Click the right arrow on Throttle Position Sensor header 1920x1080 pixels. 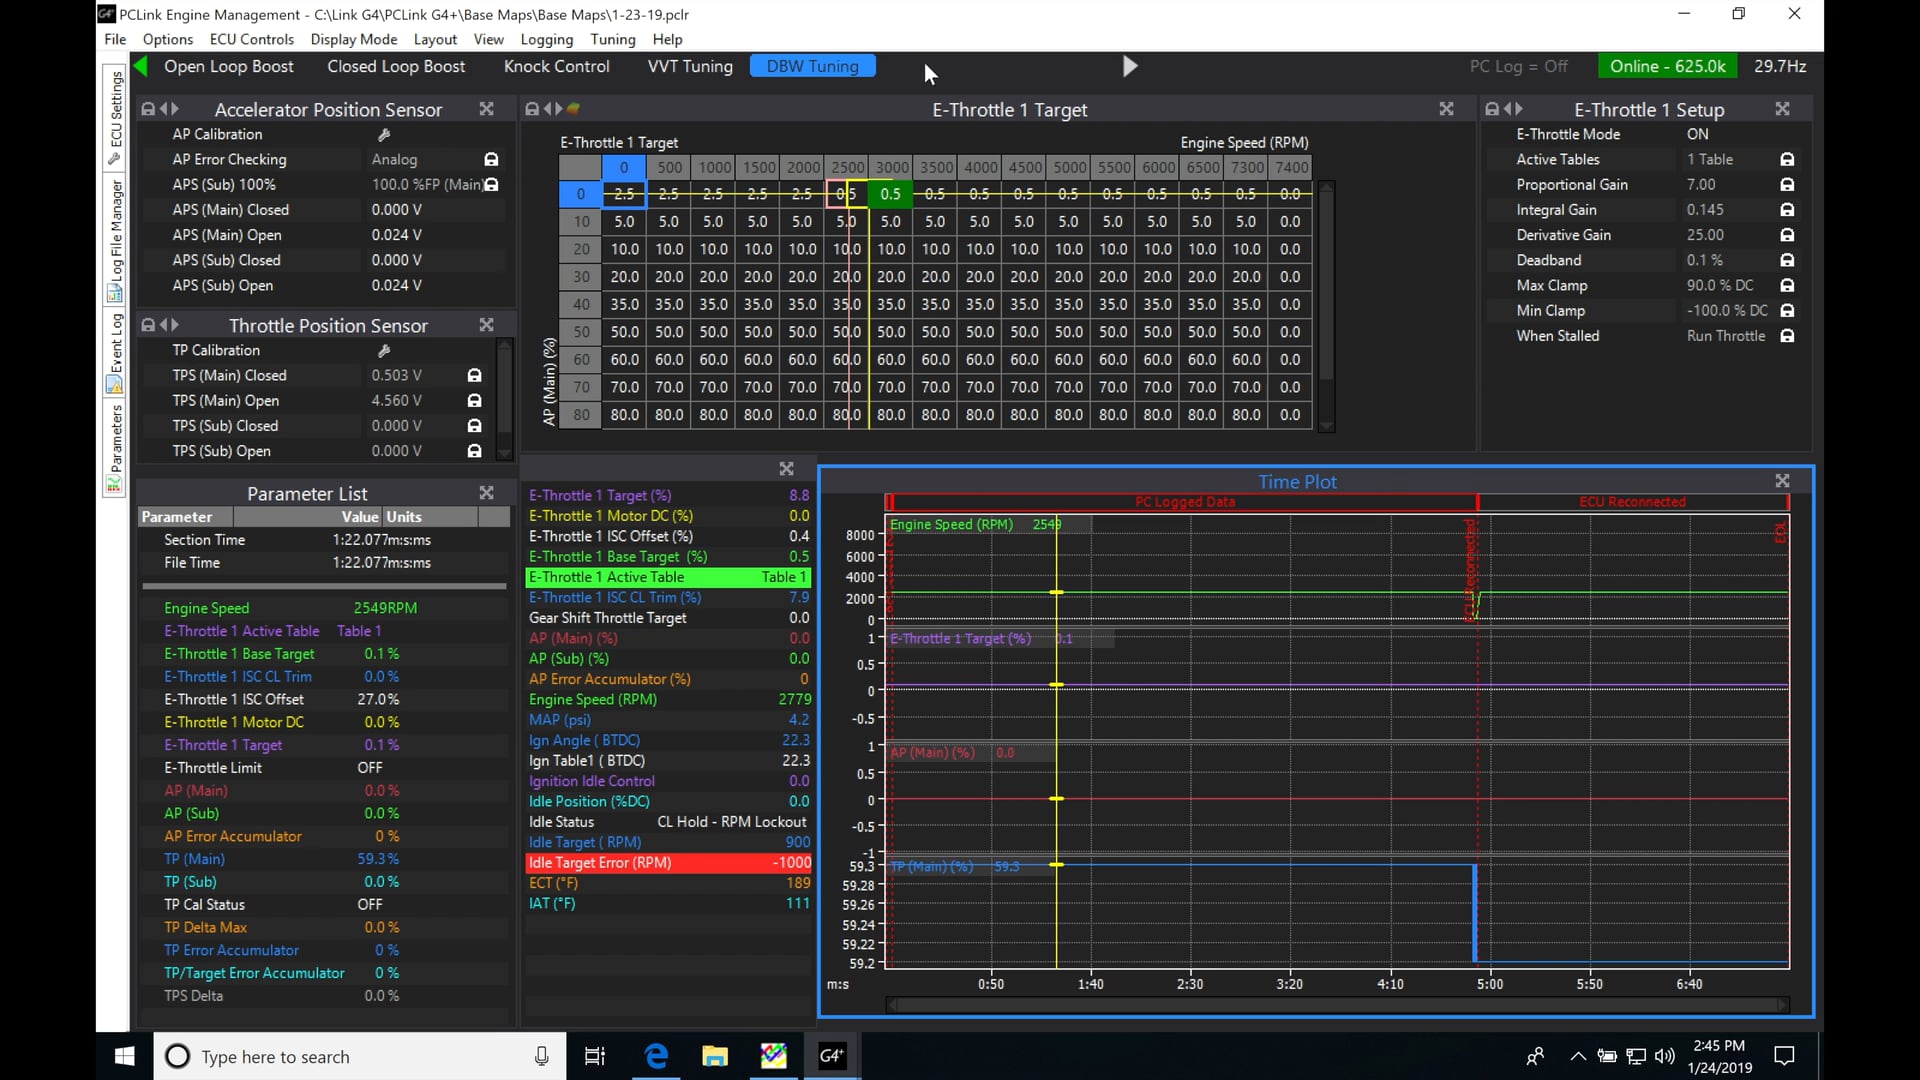click(176, 325)
